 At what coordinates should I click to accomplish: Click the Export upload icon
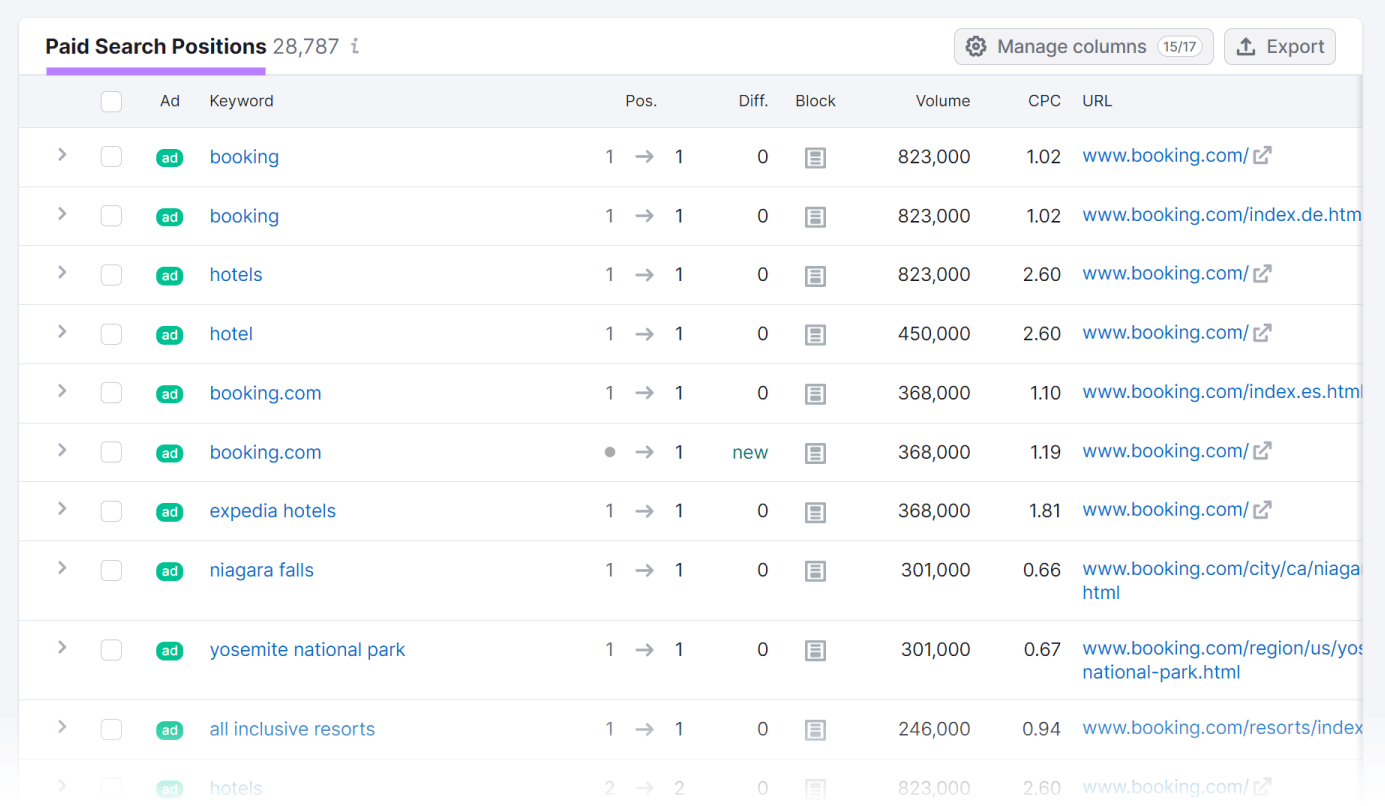(1246, 45)
